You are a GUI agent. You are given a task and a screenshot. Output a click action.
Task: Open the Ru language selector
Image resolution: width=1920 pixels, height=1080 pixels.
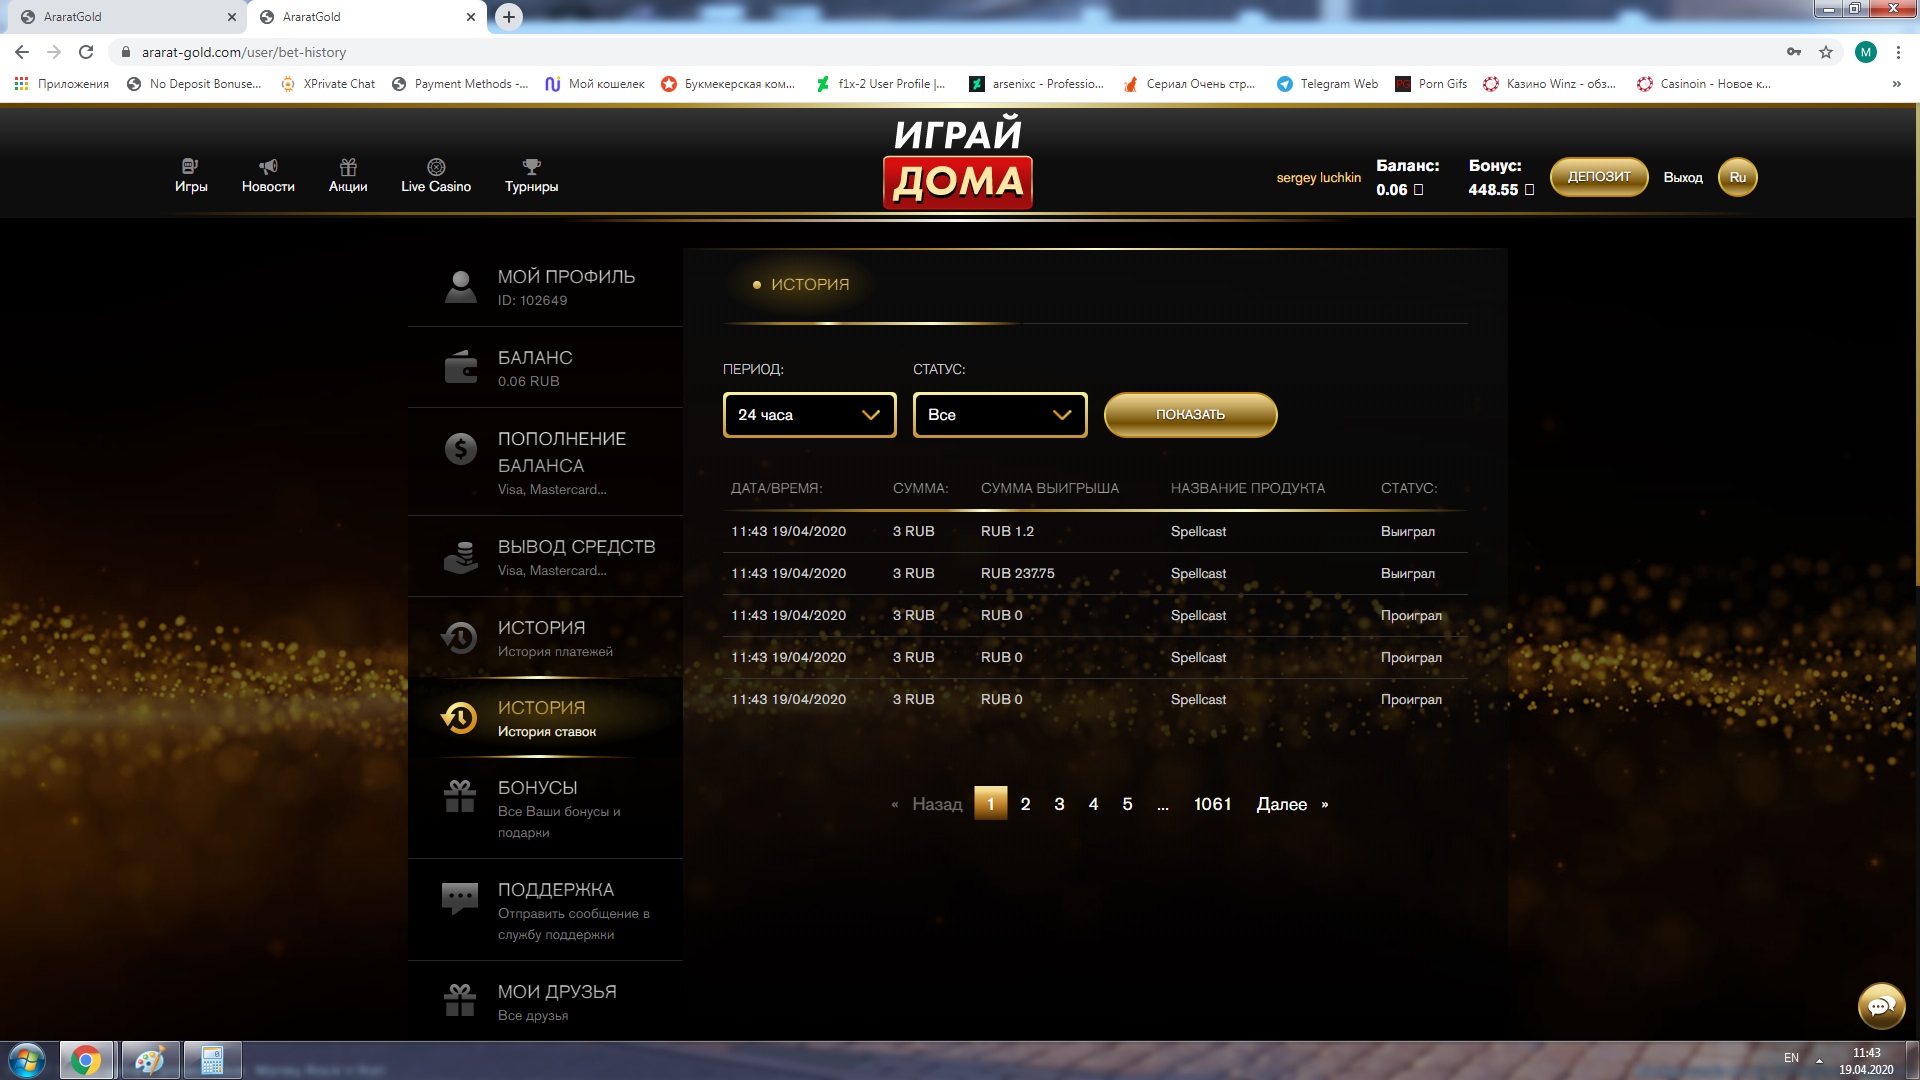[x=1737, y=177]
